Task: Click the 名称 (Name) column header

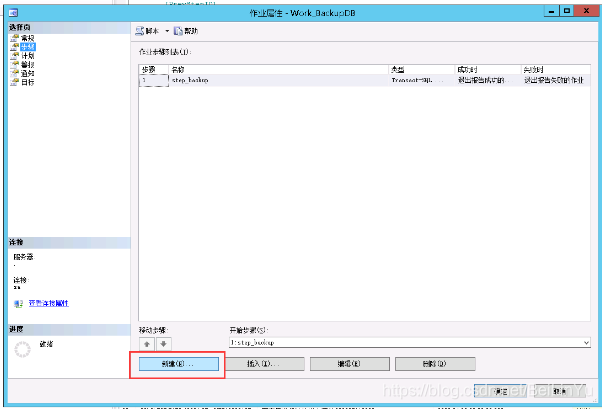Action: click(x=278, y=70)
